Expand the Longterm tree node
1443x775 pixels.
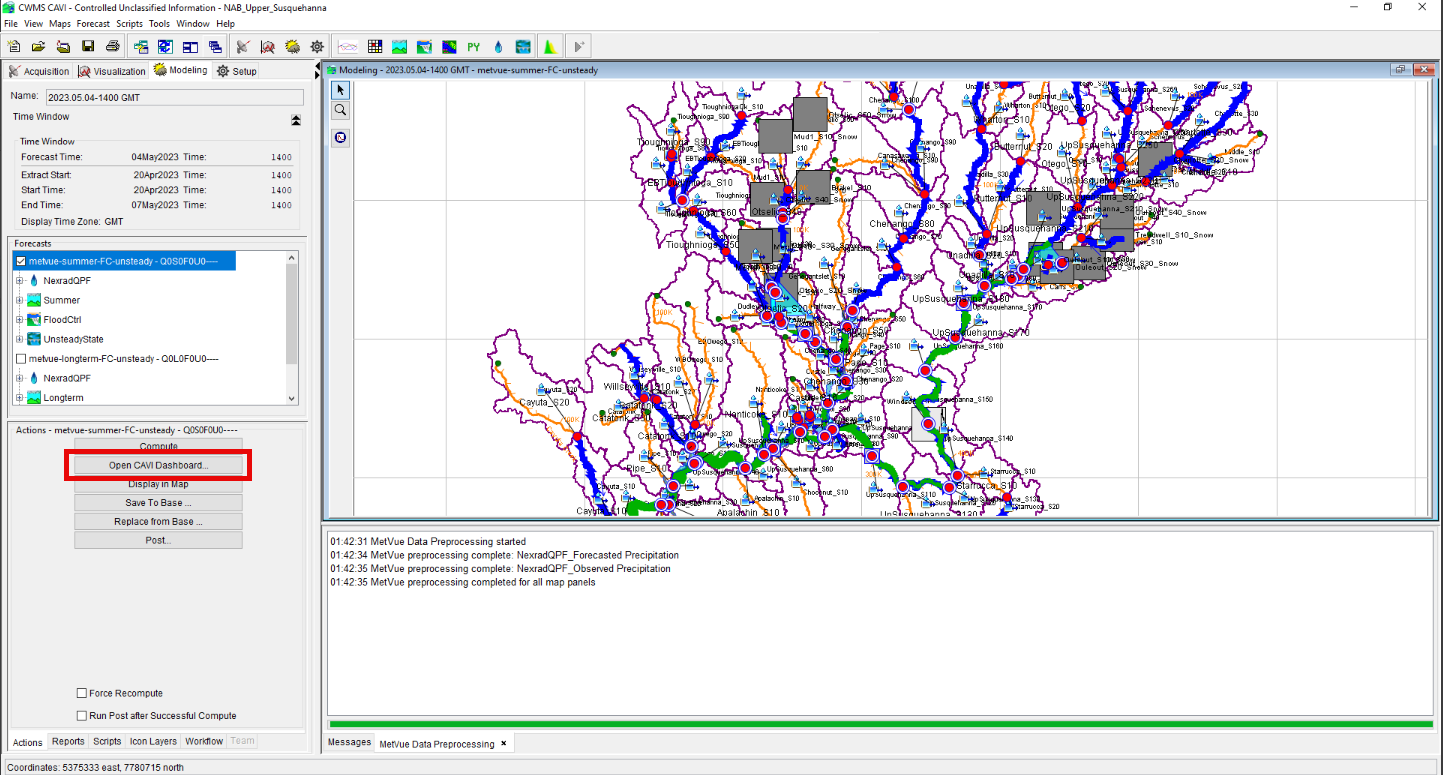tap(19, 398)
